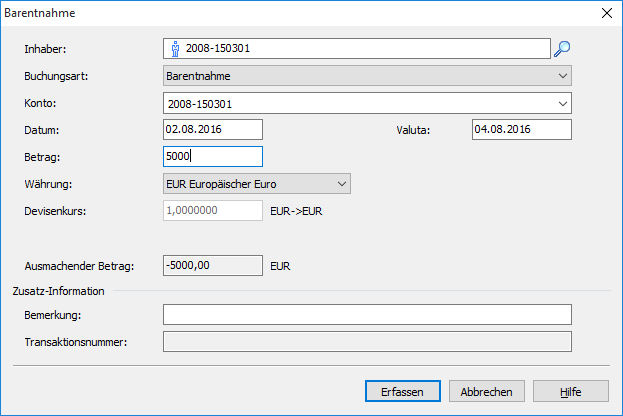This screenshot has width=623, height=416.
Task: Close the Barentnahme dialog window
Action: (x=604, y=13)
